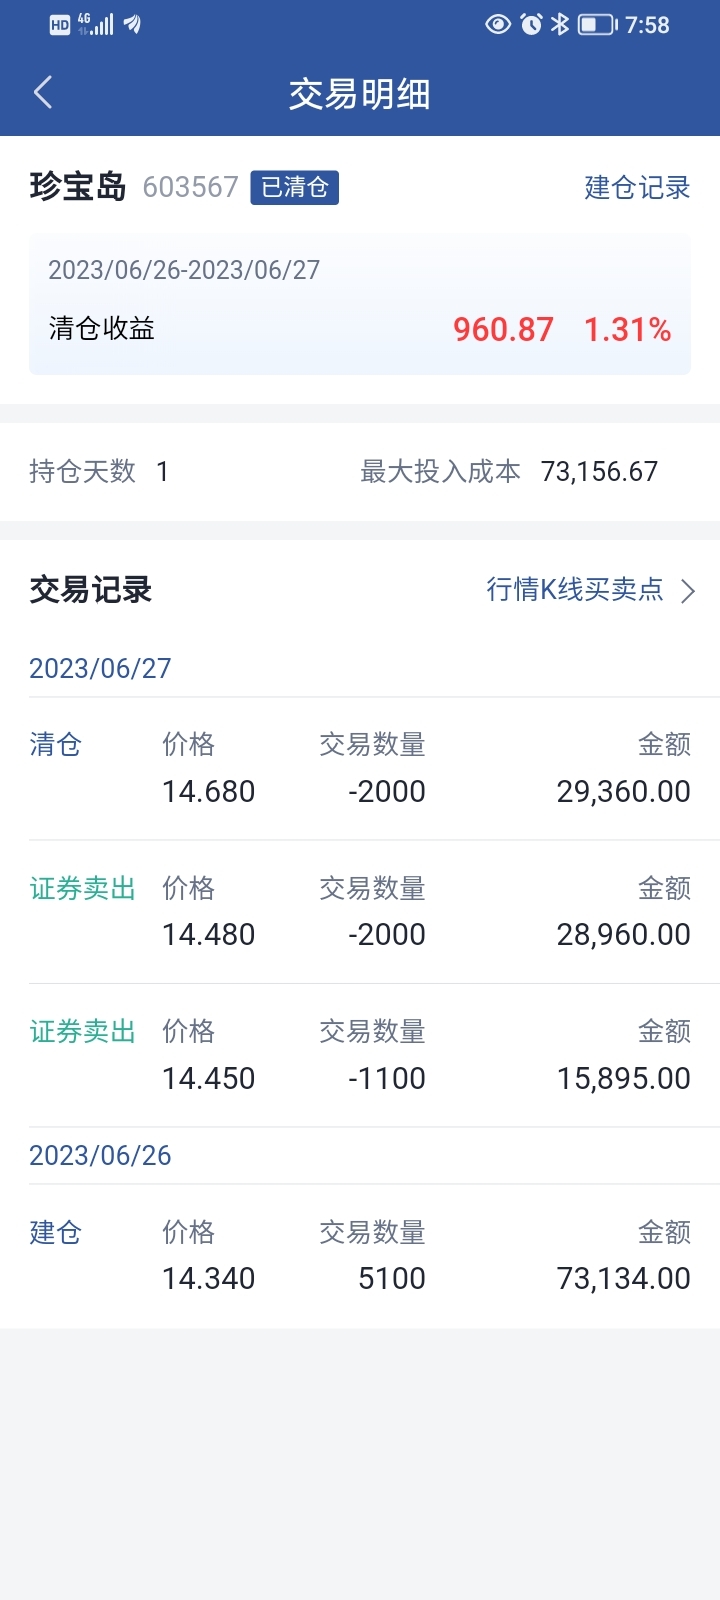Tap the chevron beside 行情K线买卖点
This screenshot has height=1600, width=720.
click(688, 591)
